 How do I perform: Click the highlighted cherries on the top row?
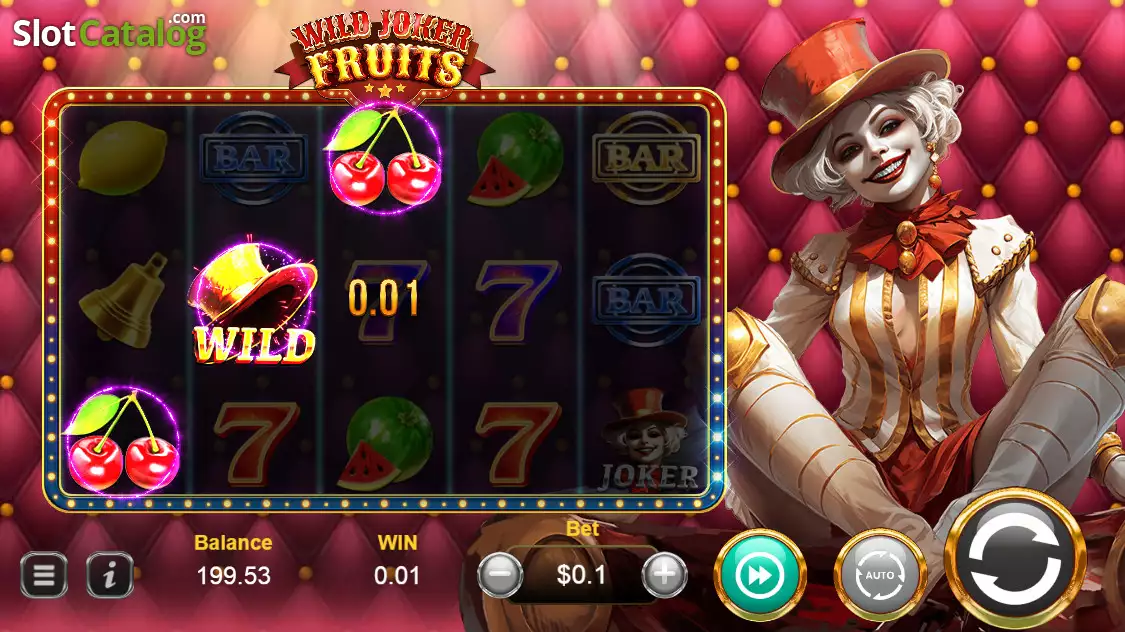tap(385, 159)
